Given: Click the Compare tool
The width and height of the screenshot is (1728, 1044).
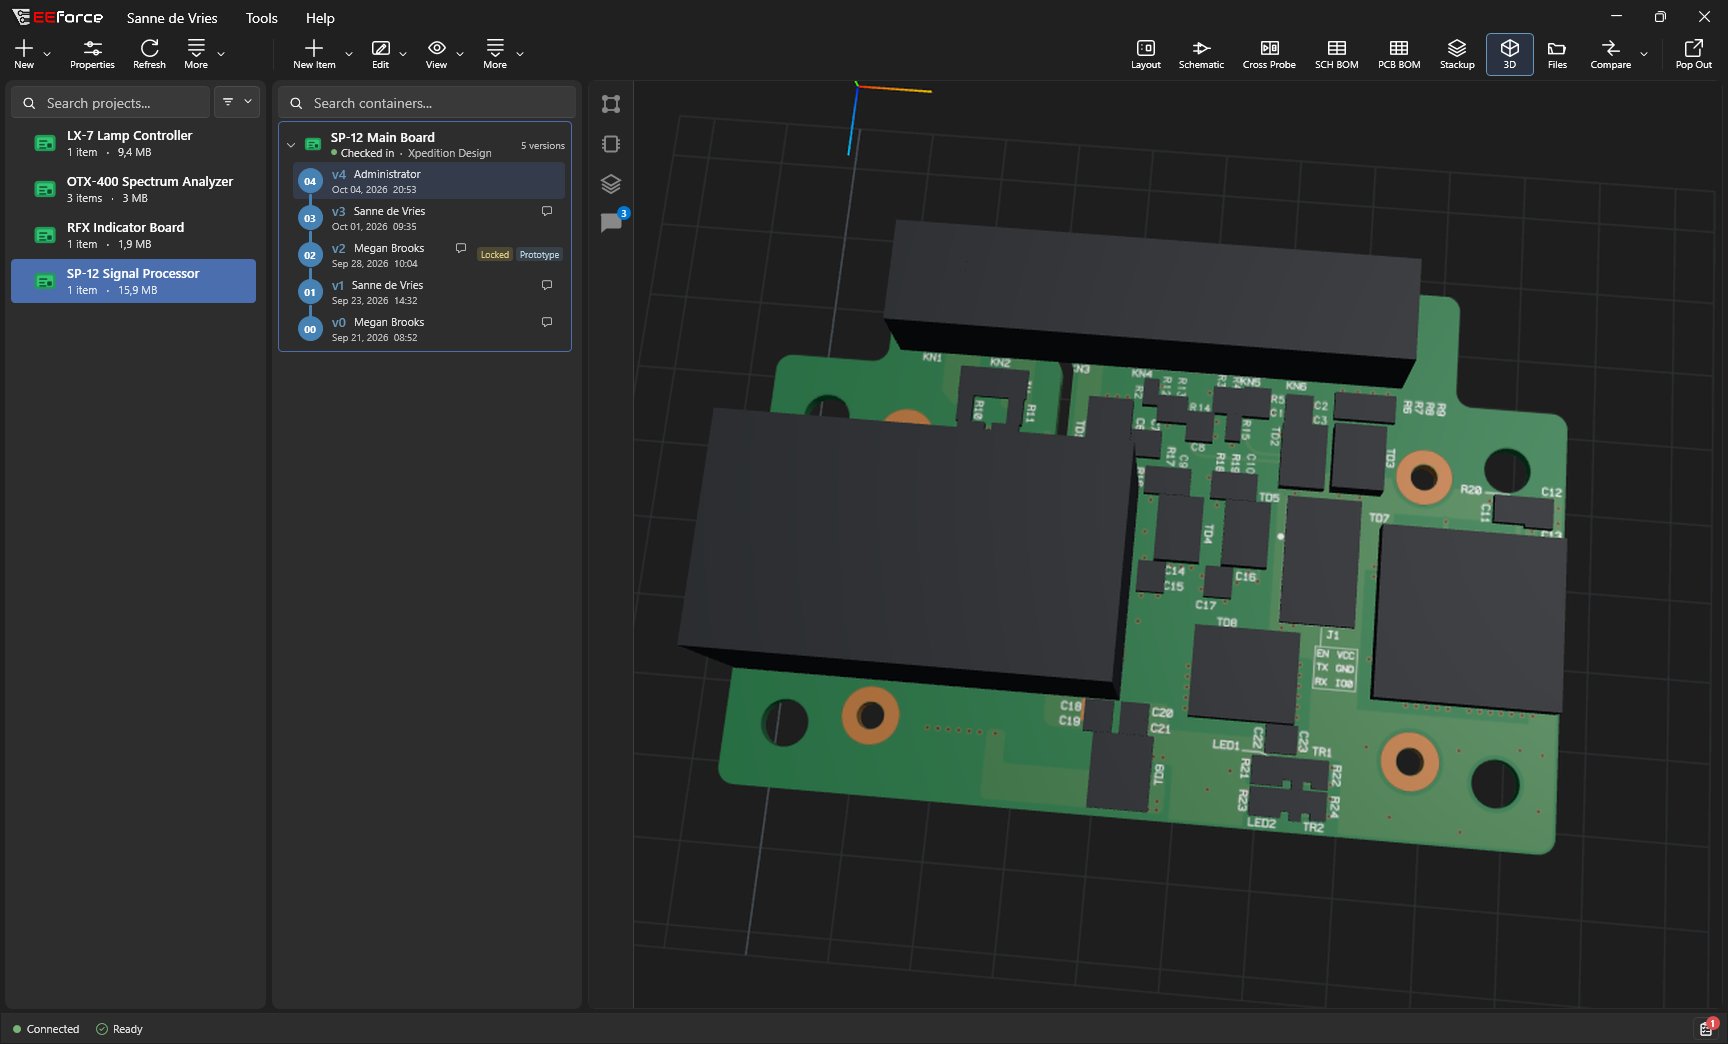Looking at the screenshot, I should pyautogui.click(x=1610, y=54).
